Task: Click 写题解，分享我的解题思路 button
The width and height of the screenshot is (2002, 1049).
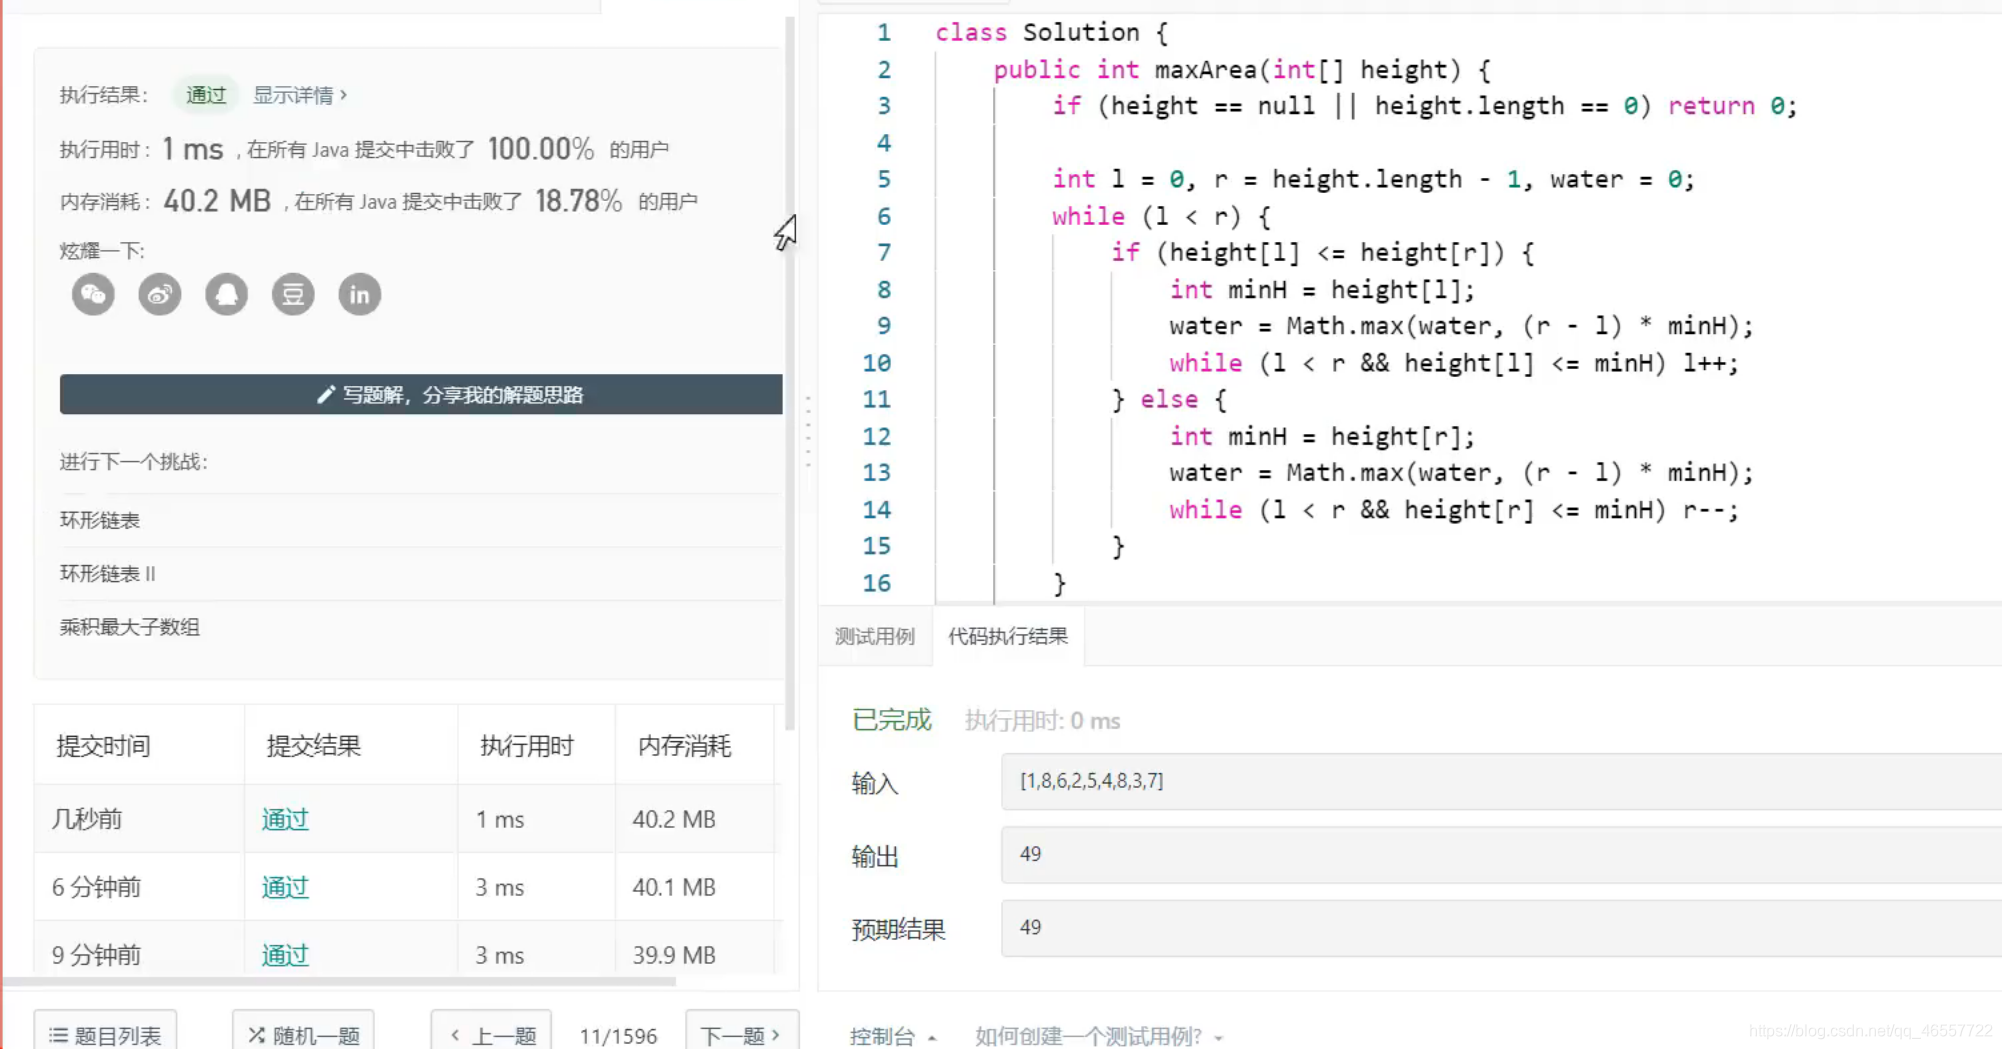Action: (x=421, y=394)
